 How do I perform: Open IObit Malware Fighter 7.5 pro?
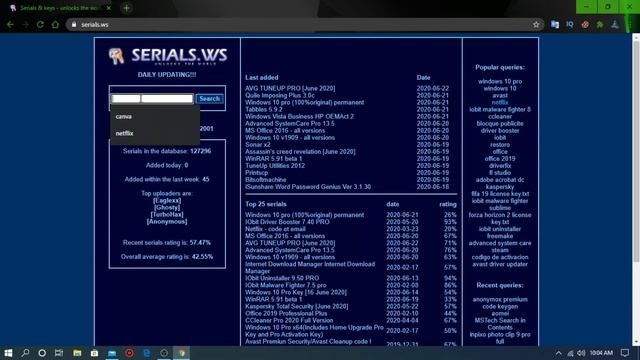coord(285,285)
